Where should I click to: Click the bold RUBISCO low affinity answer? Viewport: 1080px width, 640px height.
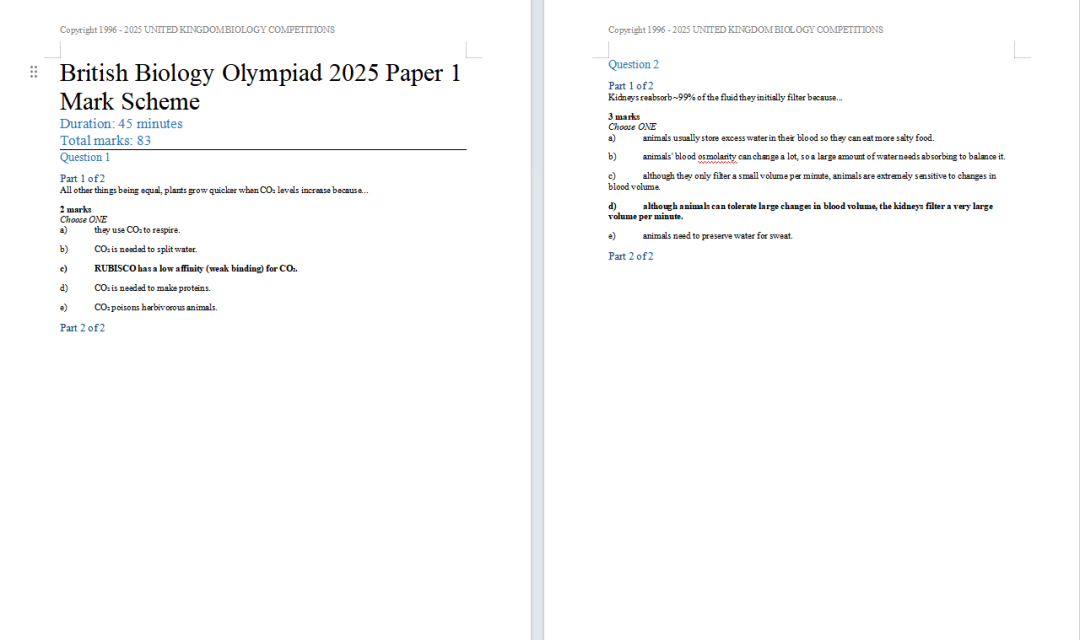tap(196, 268)
